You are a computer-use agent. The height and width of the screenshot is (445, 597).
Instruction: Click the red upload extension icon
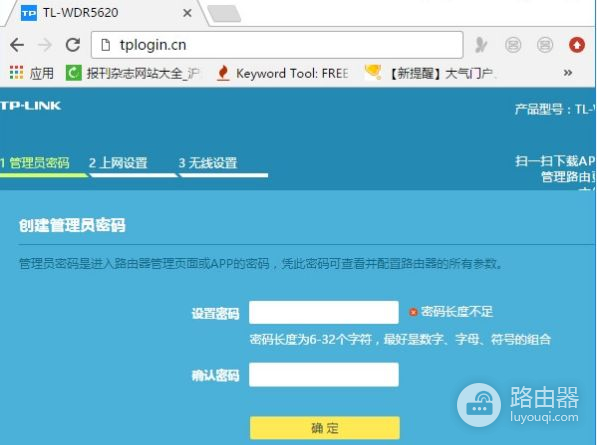point(576,45)
